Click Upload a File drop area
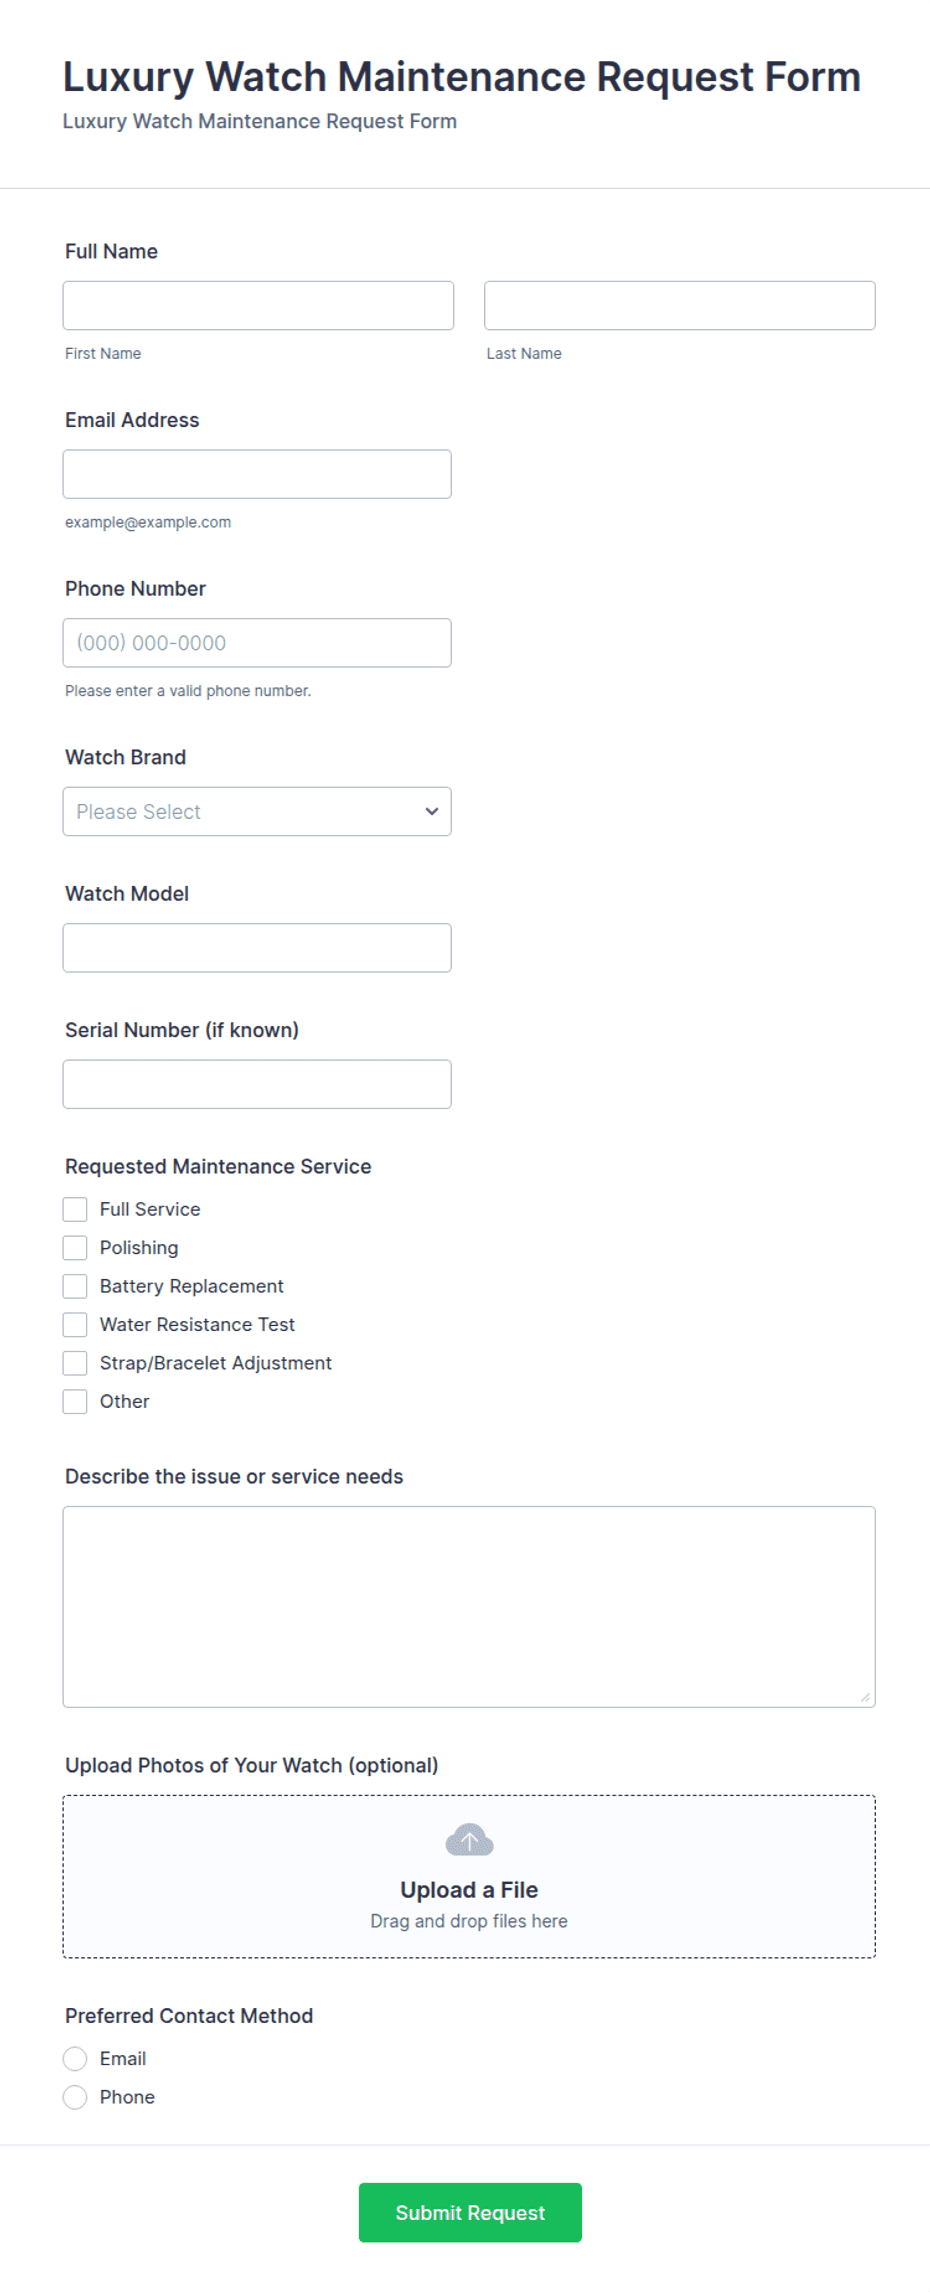Screen dimensions: 930x2292 [x=469, y=1876]
